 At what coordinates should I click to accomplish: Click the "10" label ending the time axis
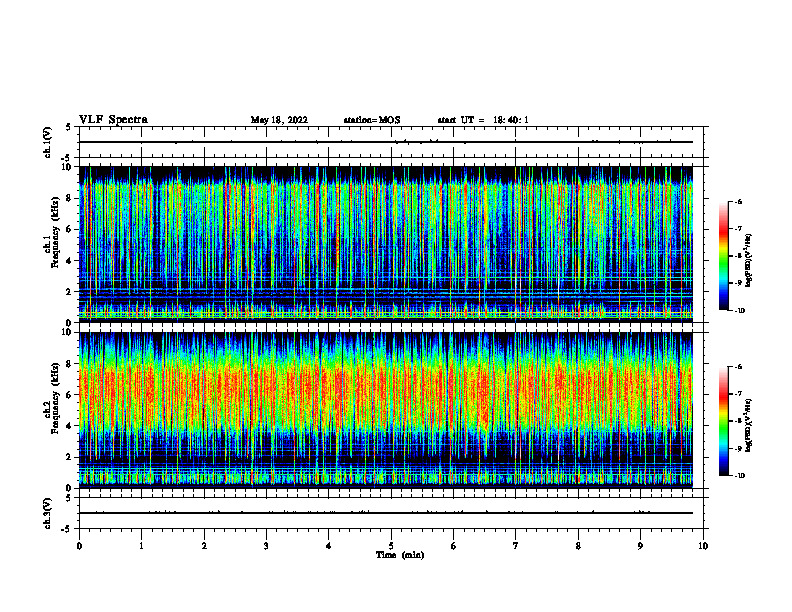[703, 546]
